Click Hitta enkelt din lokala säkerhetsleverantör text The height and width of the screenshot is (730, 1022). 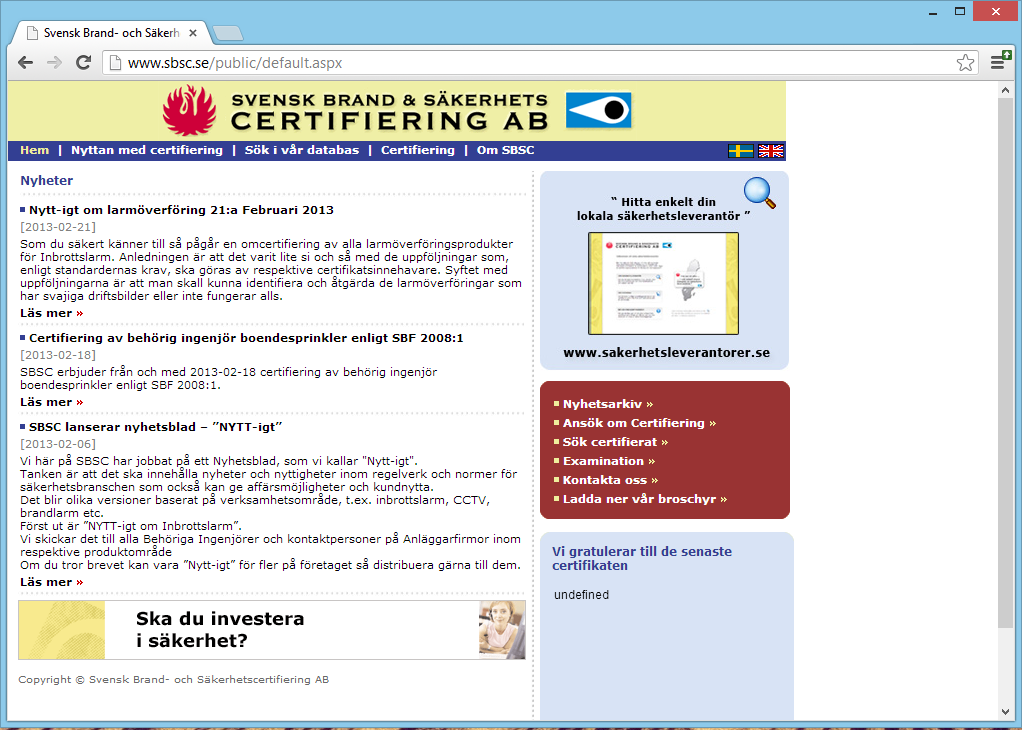664,209
